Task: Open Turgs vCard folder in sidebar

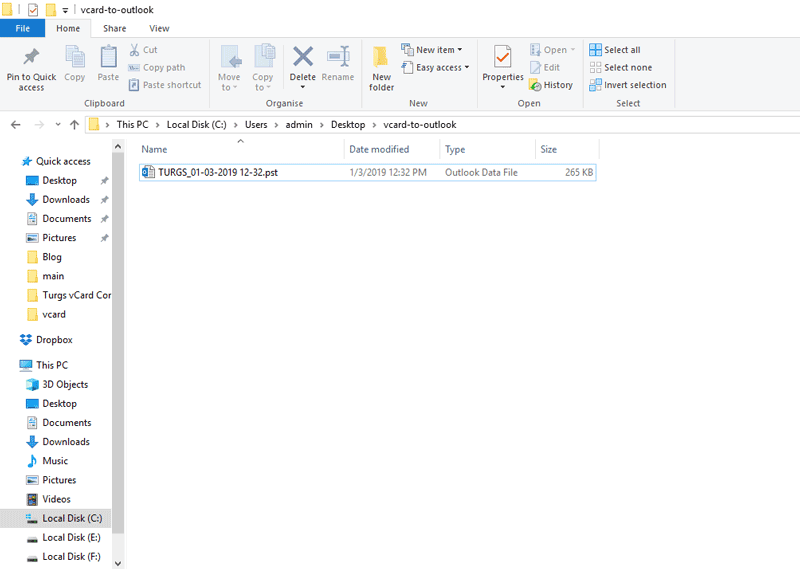Action: 68,295
